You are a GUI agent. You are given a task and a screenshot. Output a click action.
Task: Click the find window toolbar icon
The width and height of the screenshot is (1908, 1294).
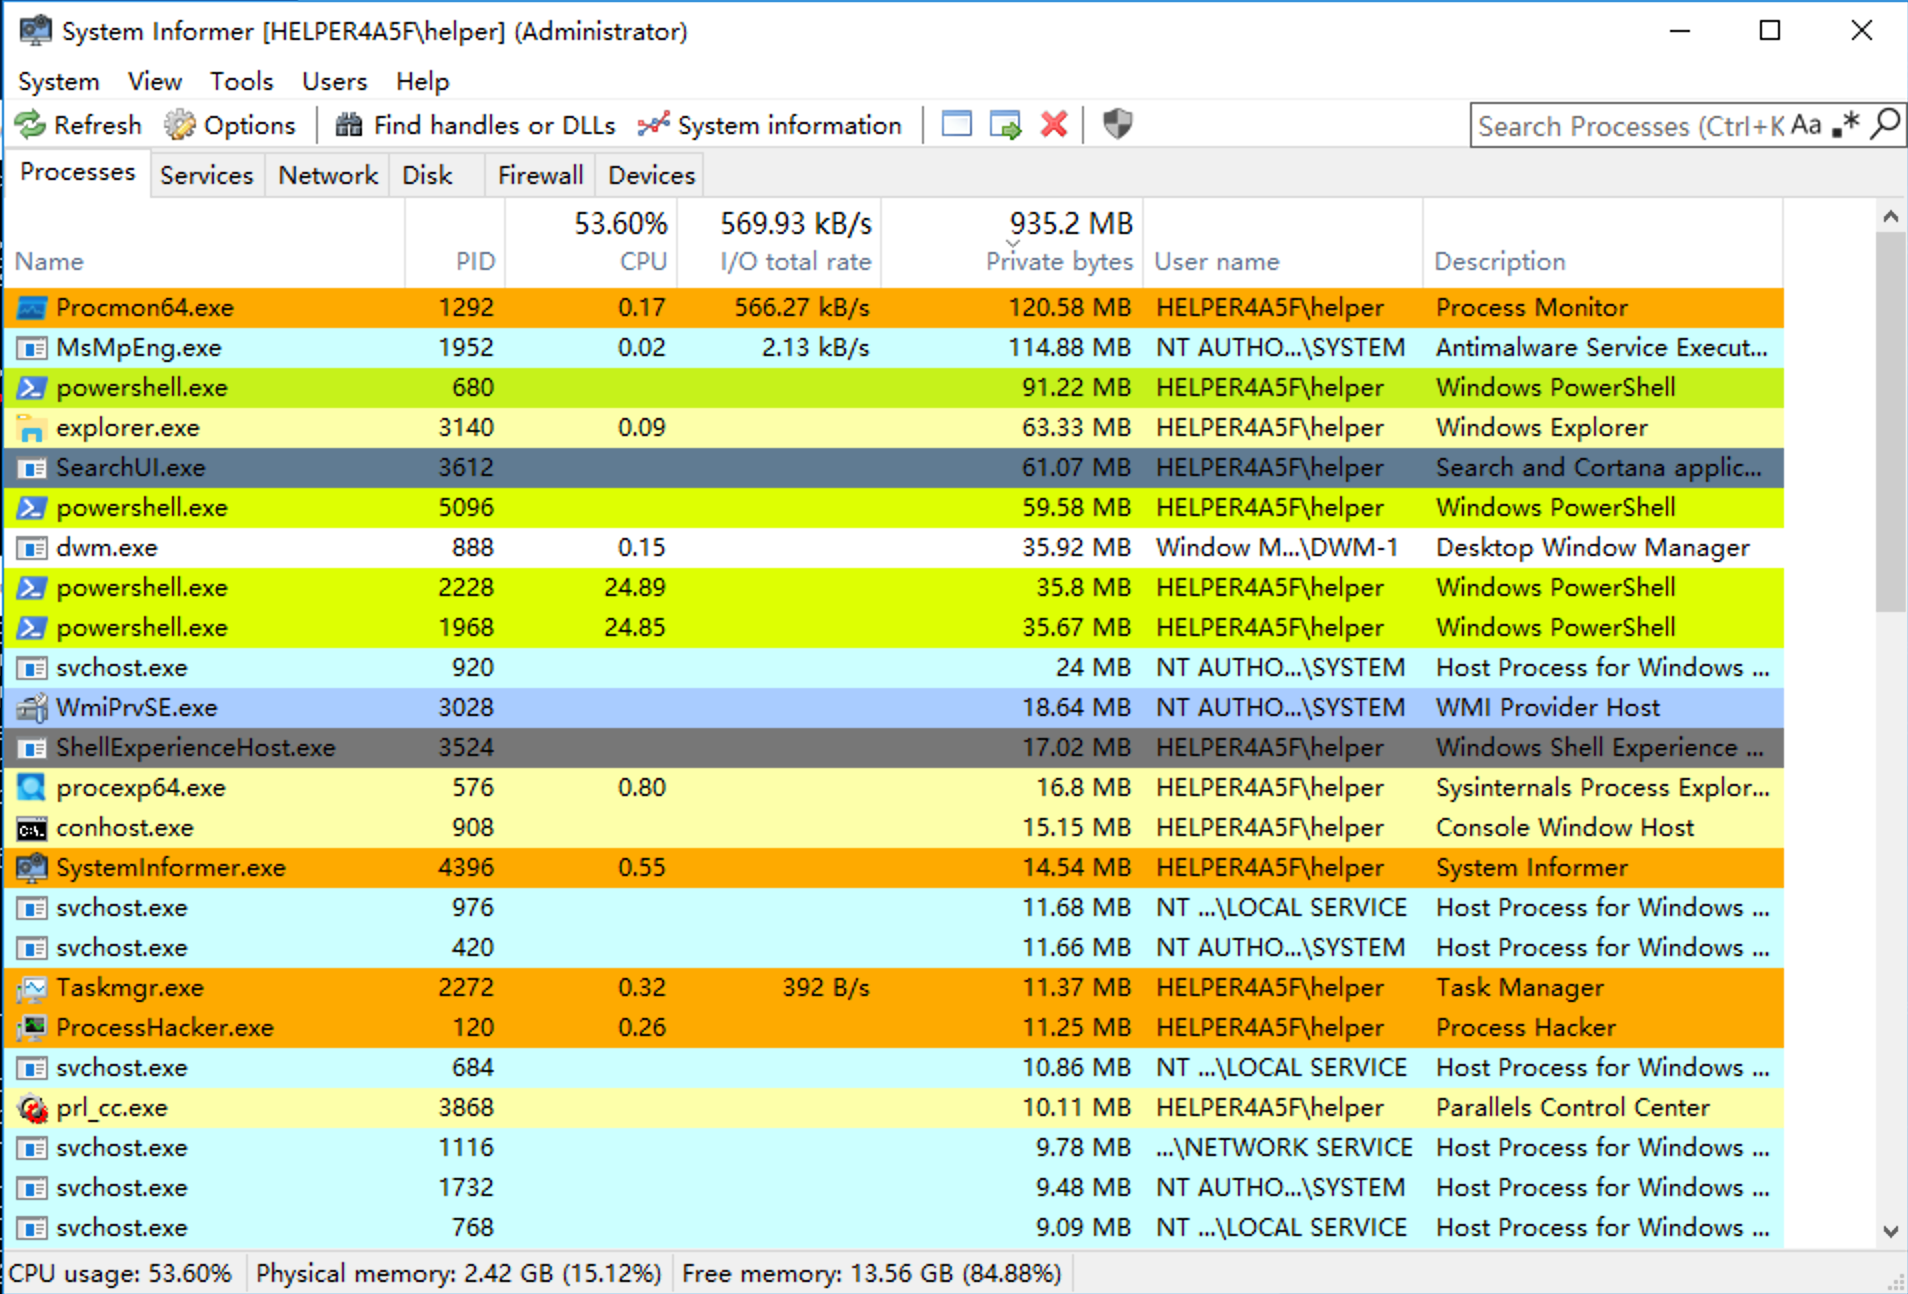point(956,125)
